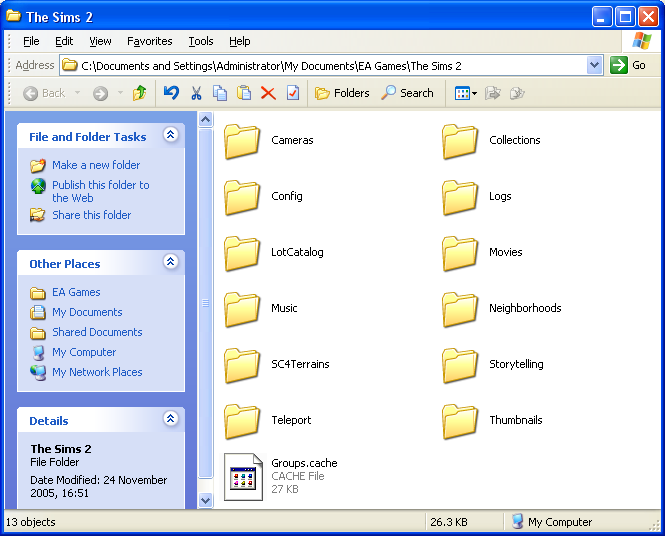
Task: Click the Undo toolbar icon
Action: click(171, 93)
